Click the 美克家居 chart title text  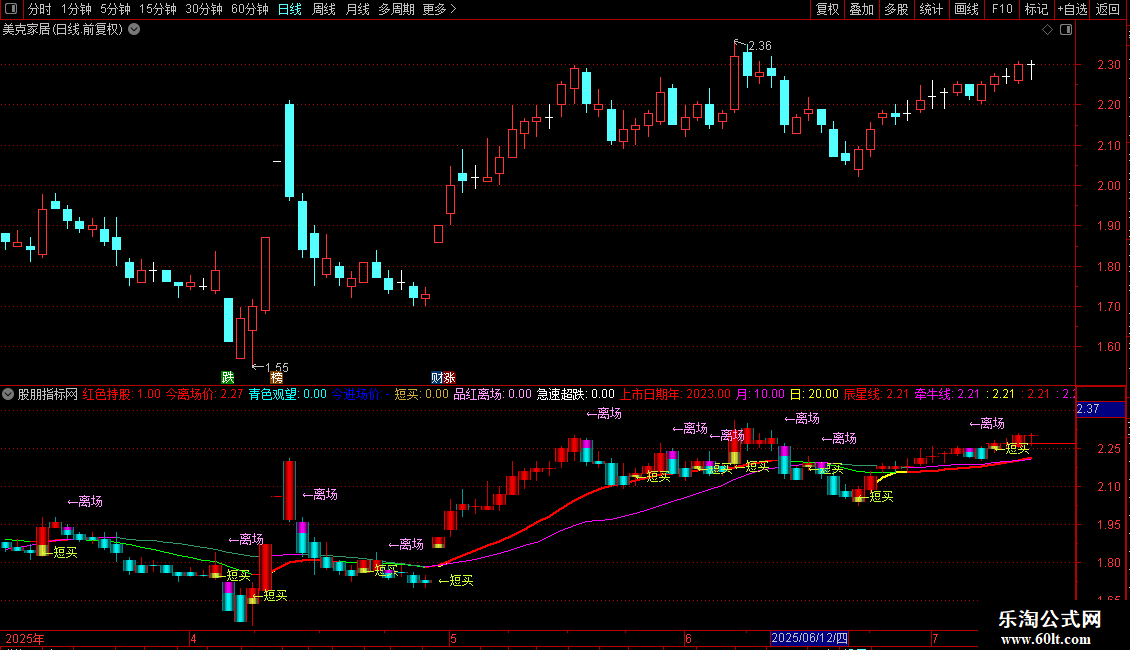point(63,29)
